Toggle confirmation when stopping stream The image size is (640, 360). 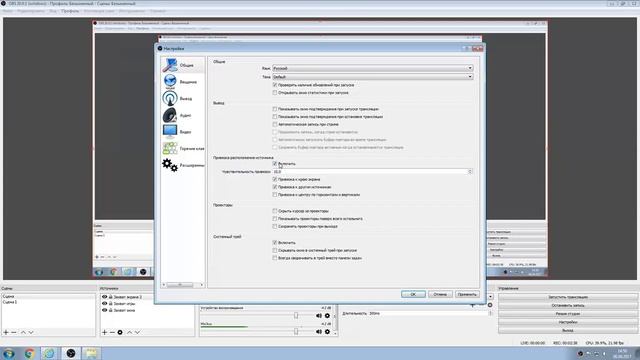pyautogui.click(x=275, y=117)
